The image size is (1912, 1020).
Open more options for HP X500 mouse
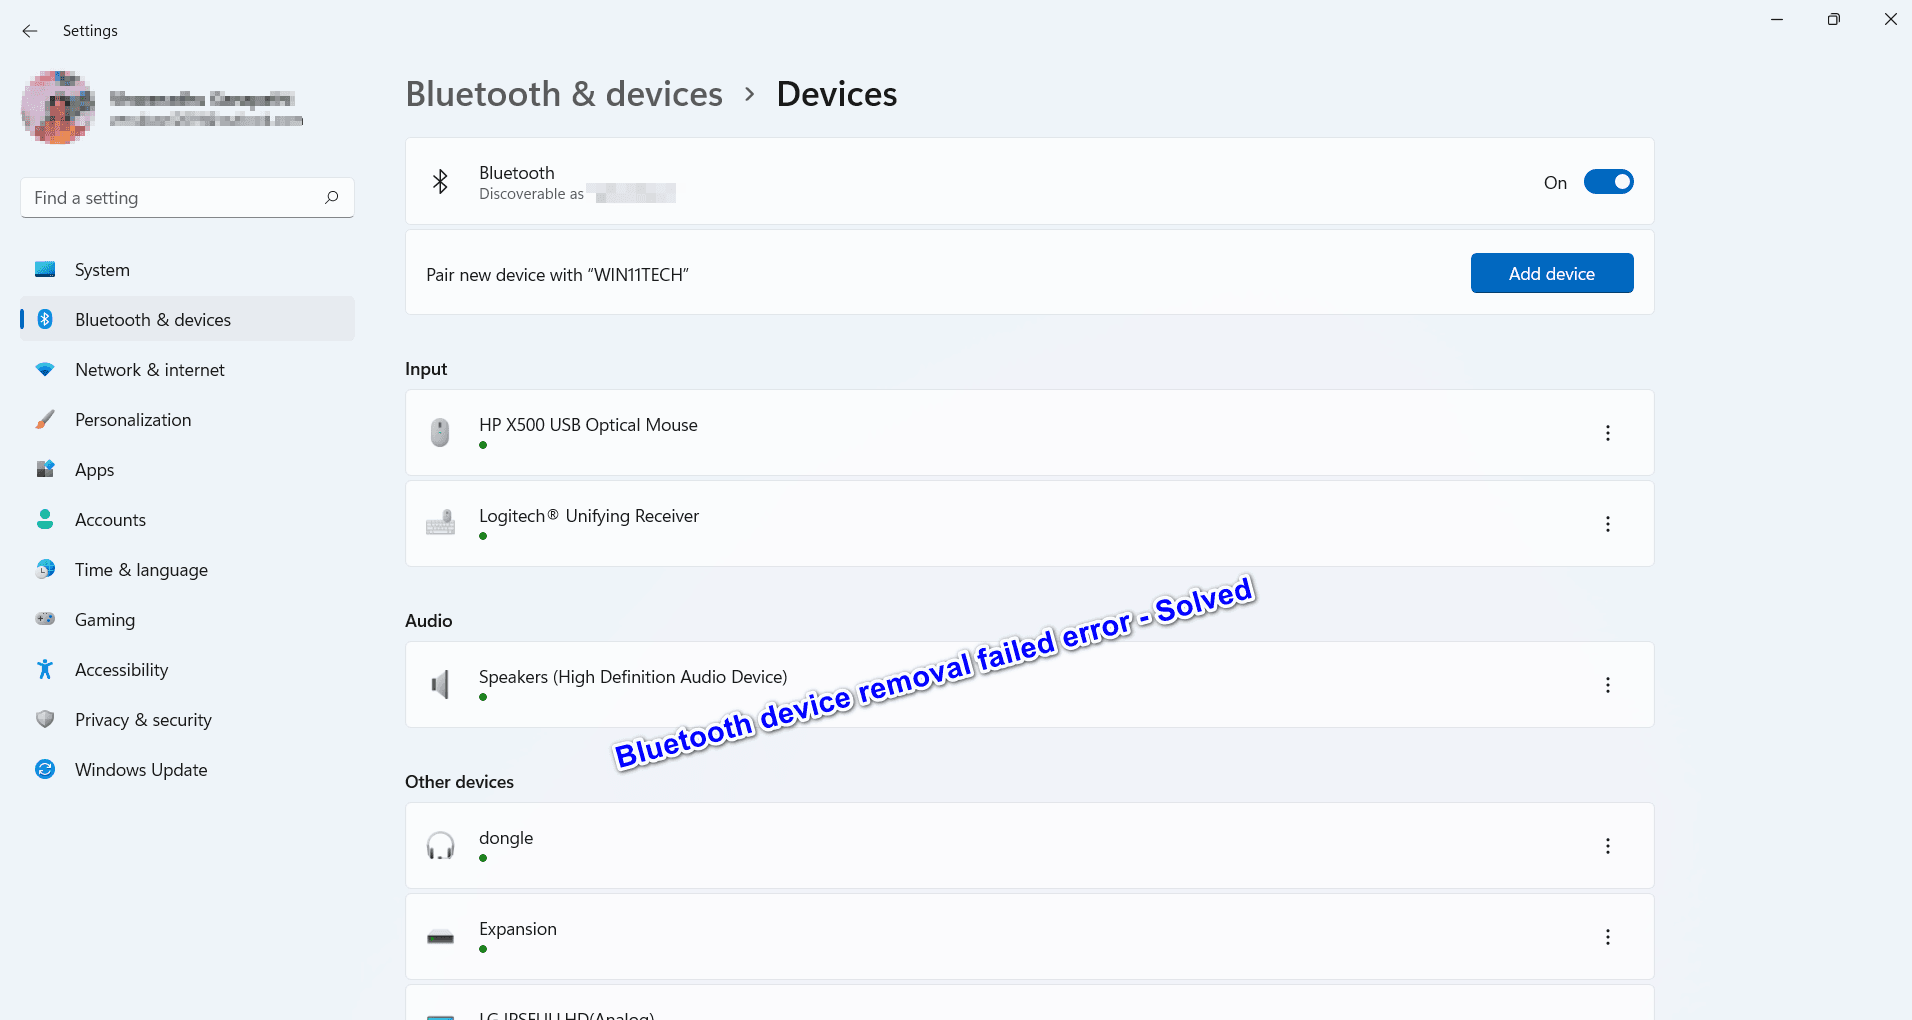(x=1607, y=433)
